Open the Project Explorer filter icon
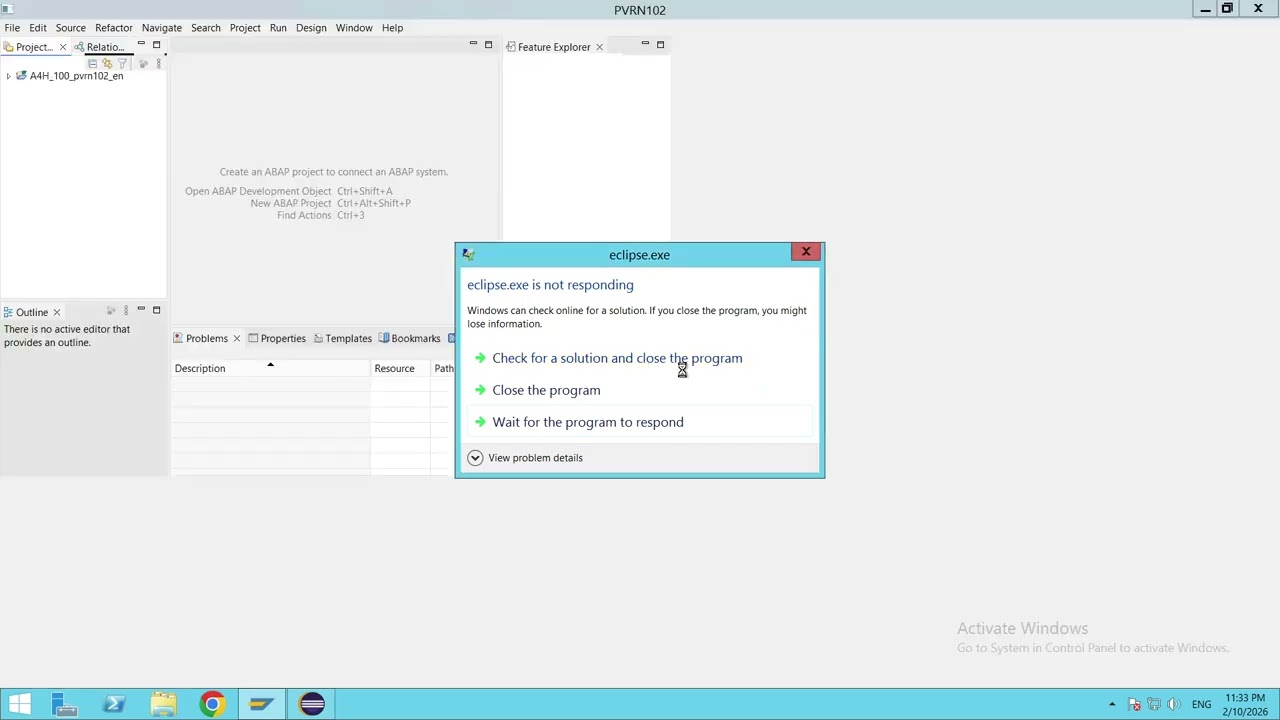The image size is (1280, 720). (x=122, y=63)
